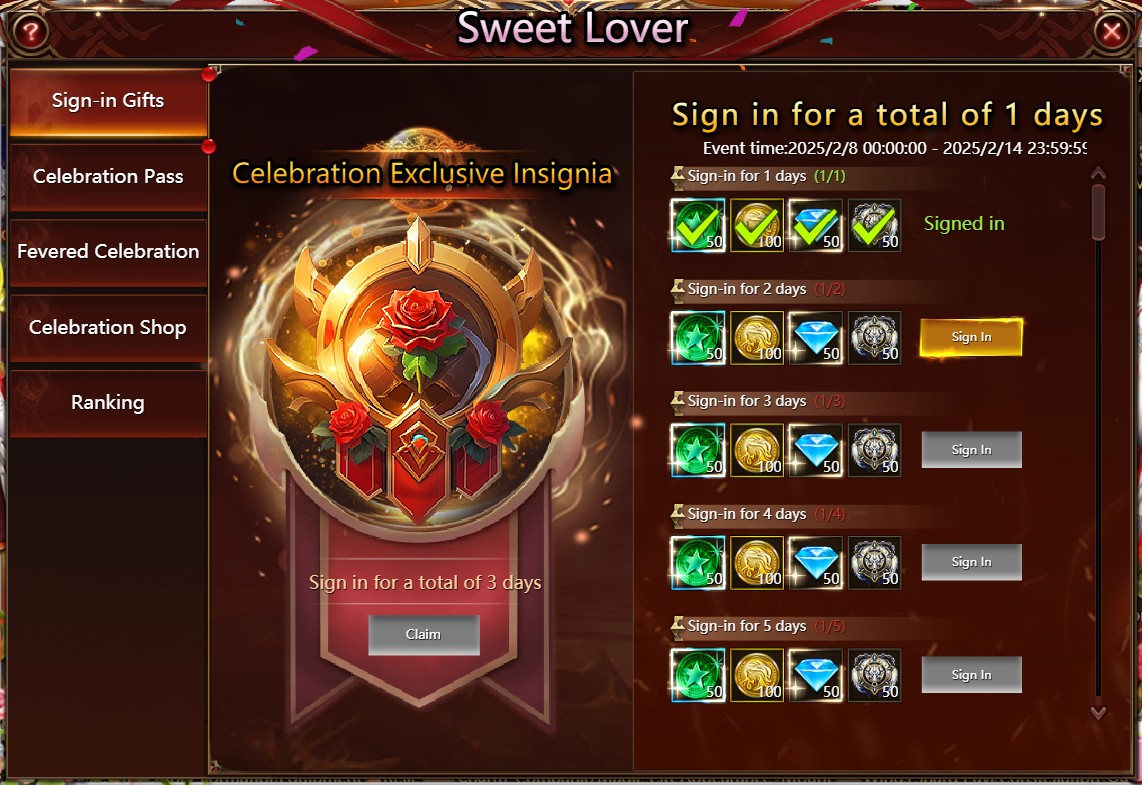Claim the 3-day insignia reward
Viewport: 1142px width, 785px height.
pos(423,635)
